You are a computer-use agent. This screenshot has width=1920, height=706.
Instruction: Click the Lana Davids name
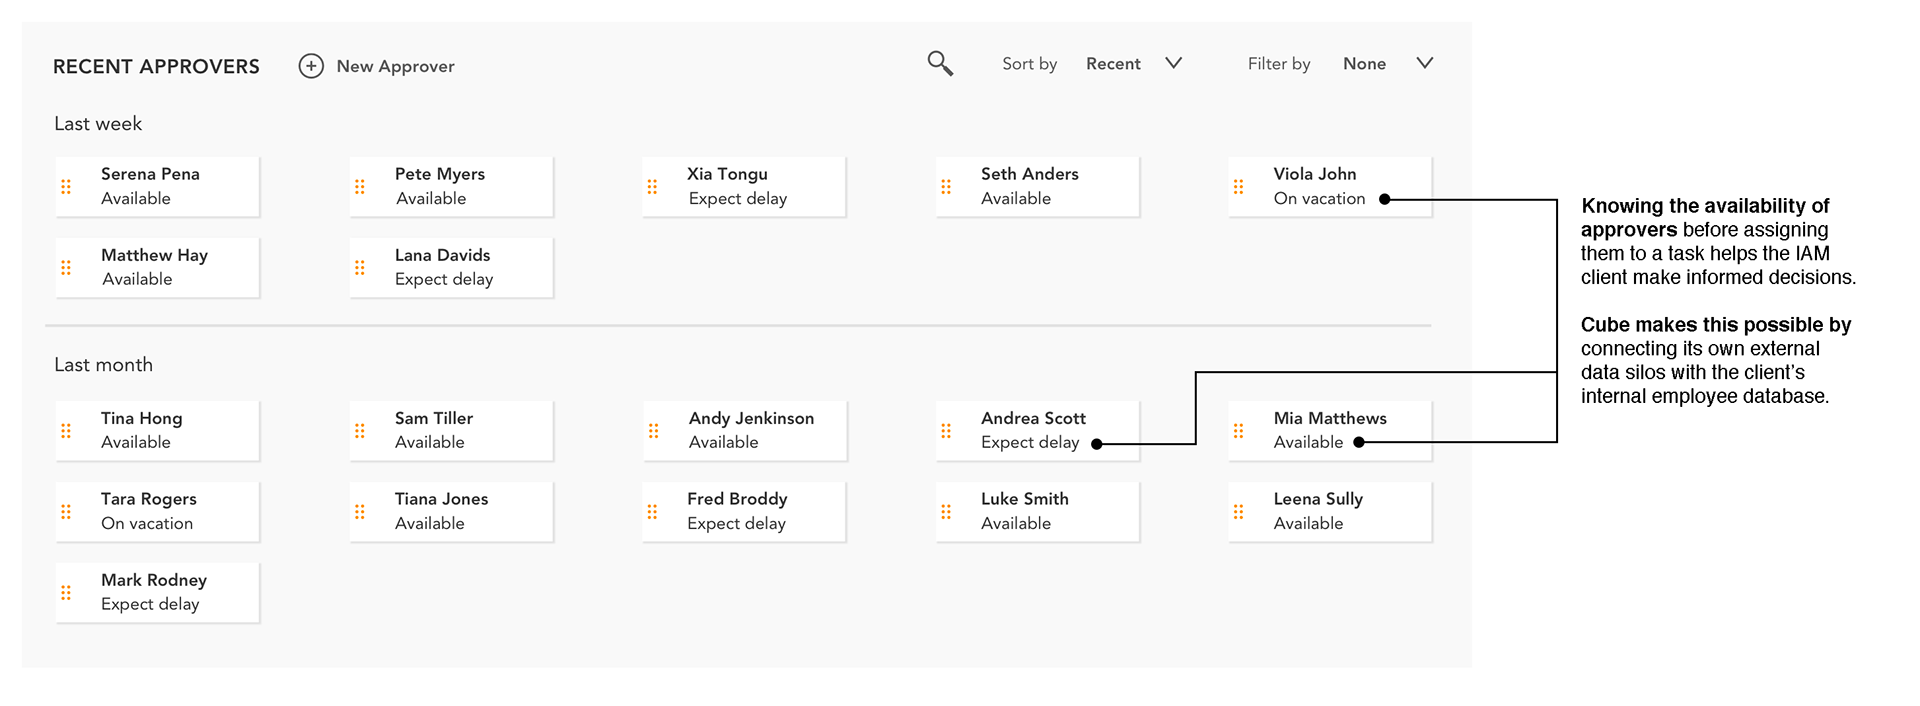(x=443, y=255)
